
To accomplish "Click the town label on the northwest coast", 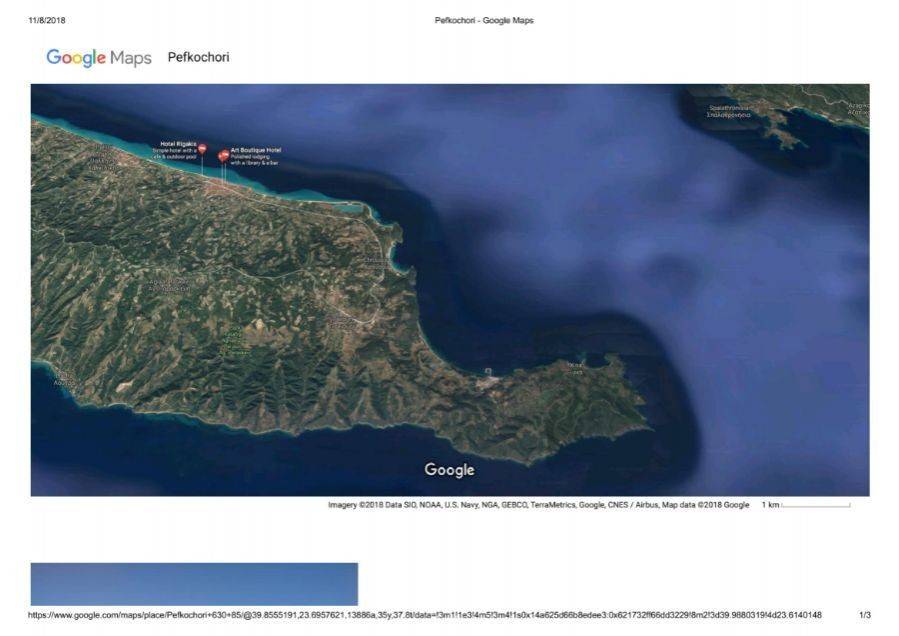I will click(102, 159).
